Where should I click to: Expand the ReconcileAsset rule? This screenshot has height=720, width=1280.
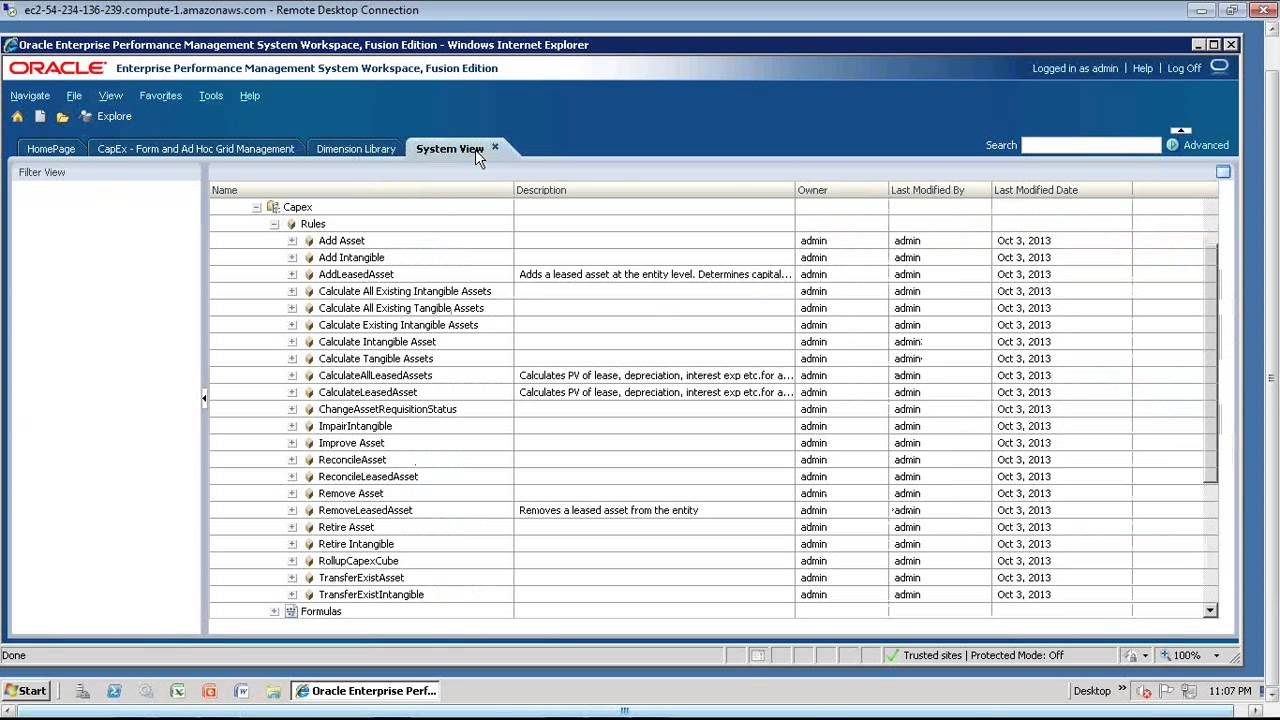pos(292,460)
